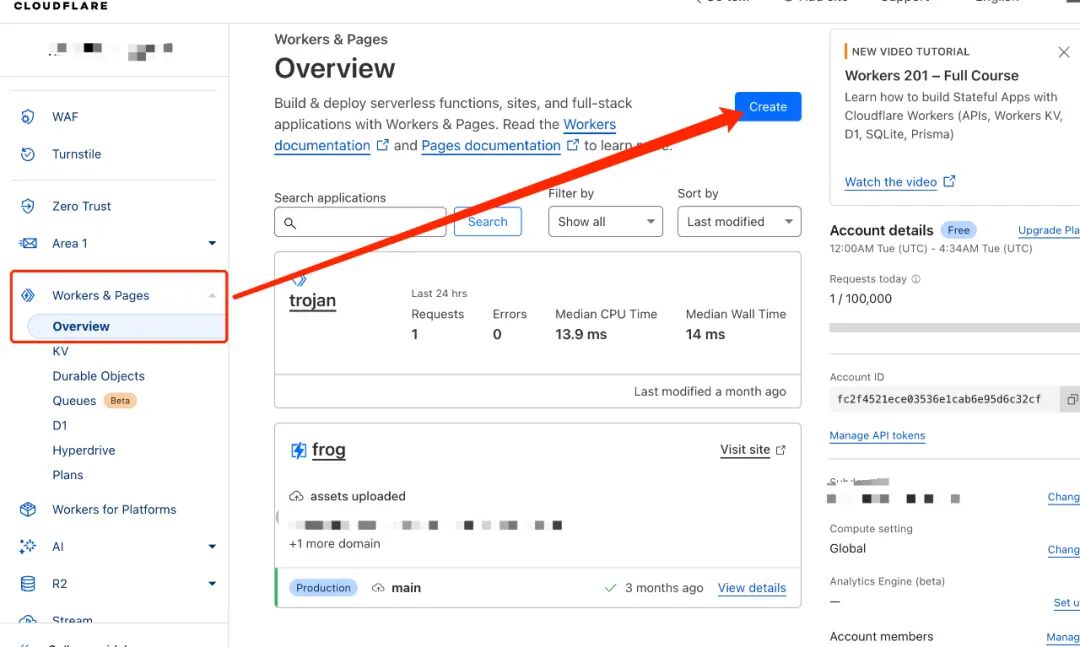1080x647 pixels.
Task: Close the video tutorial card
Action: pos(1063,52)
